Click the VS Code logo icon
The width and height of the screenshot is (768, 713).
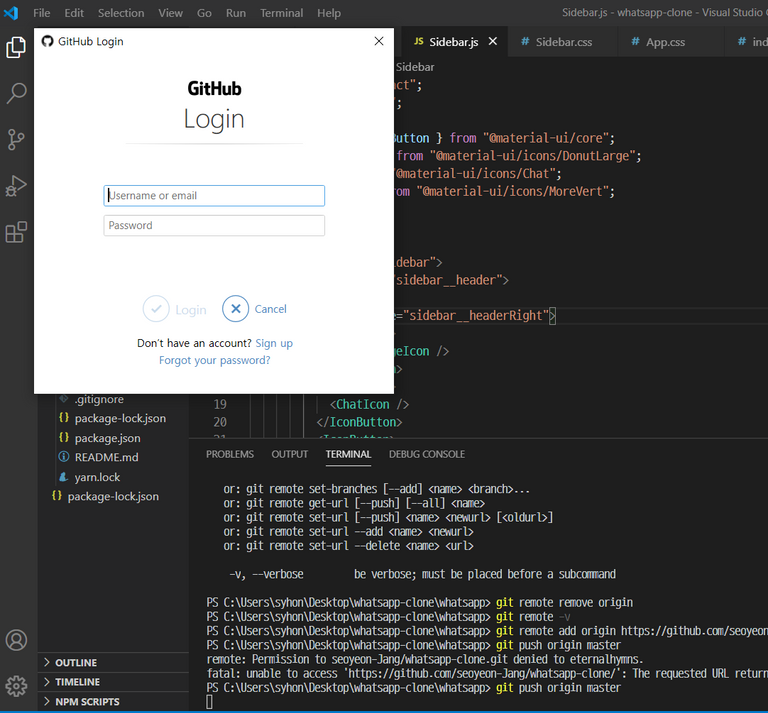pos(11,12)
